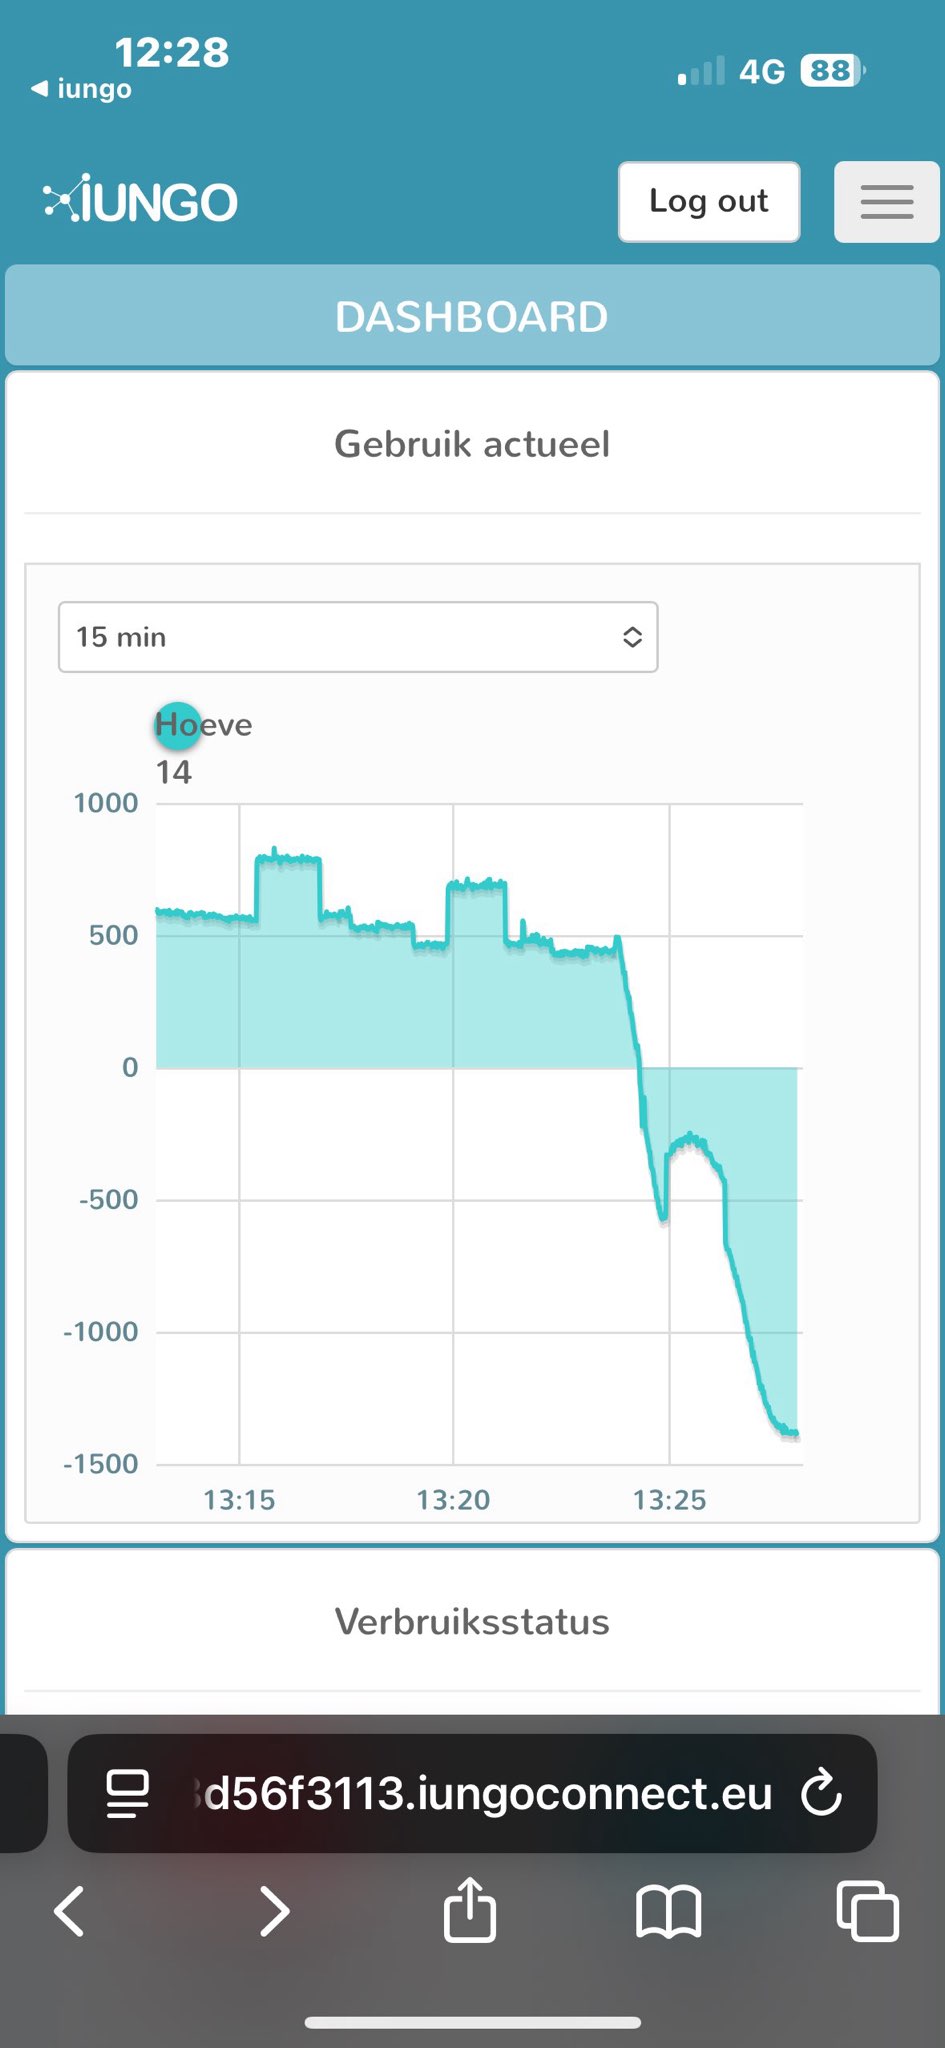Reload the page in address bar
The width and height of the screenshot is (945, 2048).
pos(822,1793)
